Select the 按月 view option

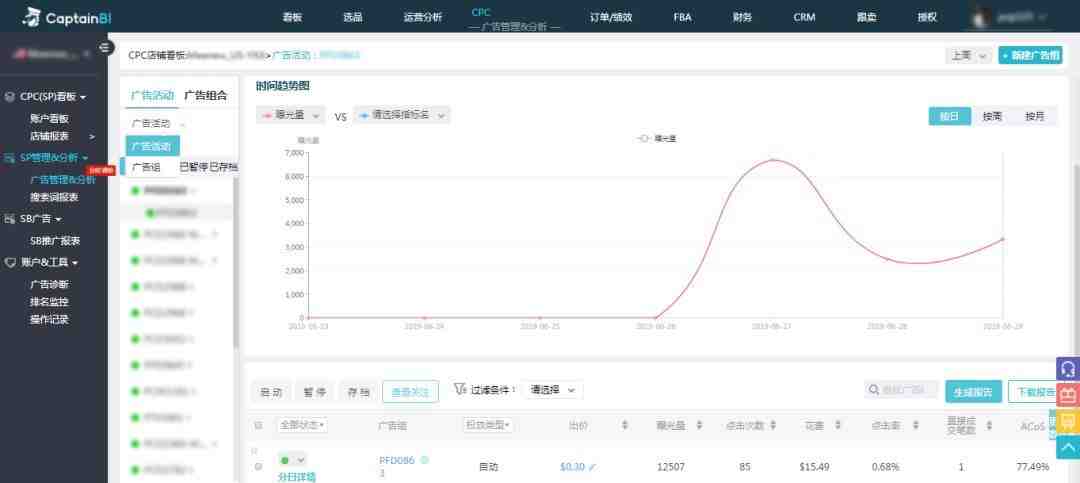(1035, 116)
